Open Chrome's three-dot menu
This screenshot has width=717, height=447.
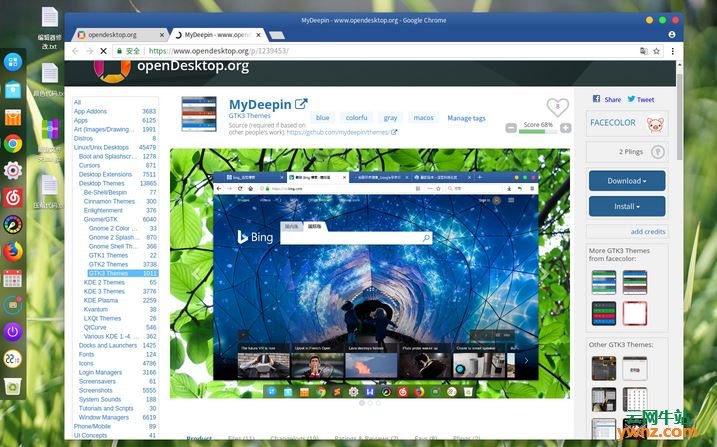pyautogui.click(x=673, y=51)
